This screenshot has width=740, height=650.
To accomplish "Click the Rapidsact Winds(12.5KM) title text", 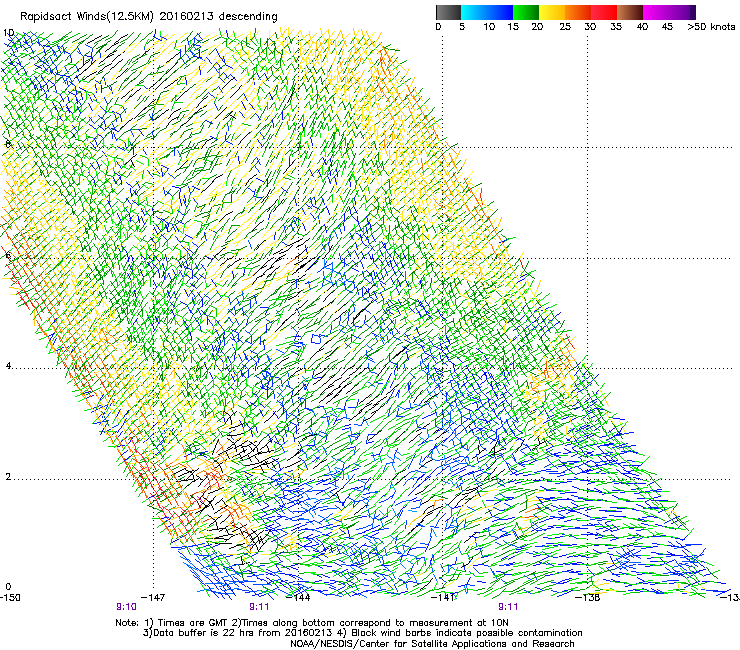I will 149,17.
